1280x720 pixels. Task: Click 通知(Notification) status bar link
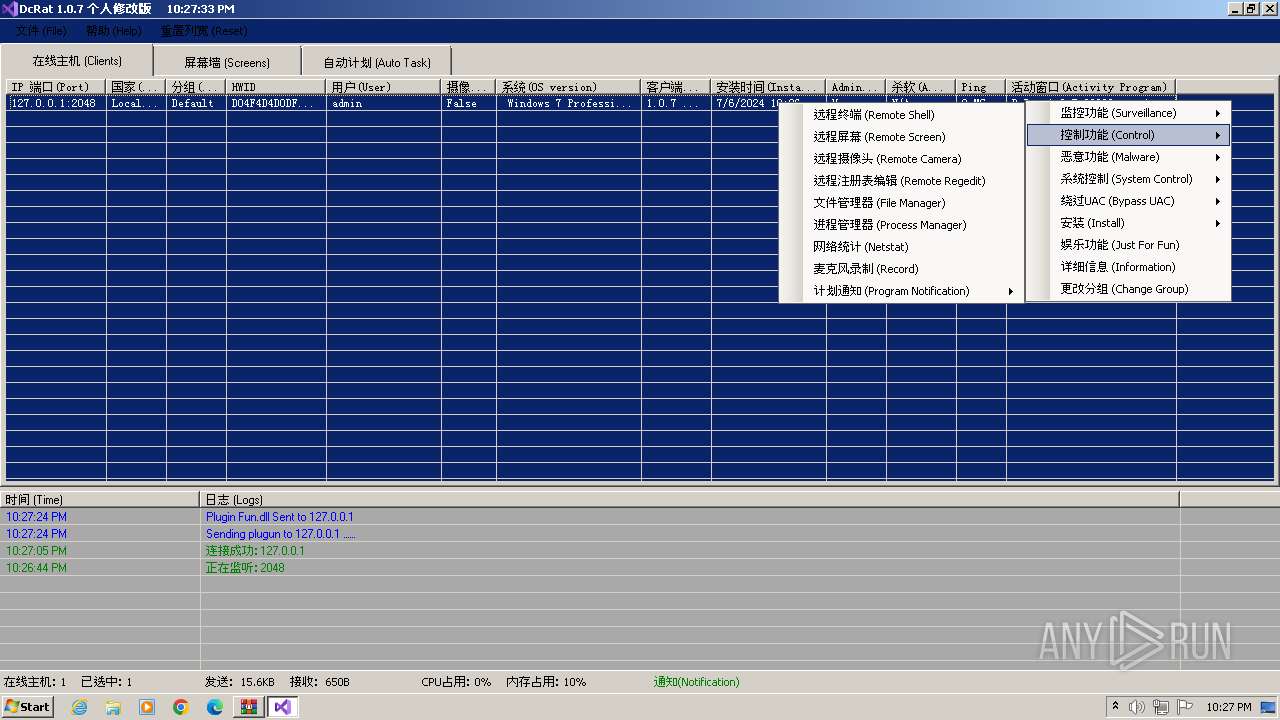(x=696, y=682)
